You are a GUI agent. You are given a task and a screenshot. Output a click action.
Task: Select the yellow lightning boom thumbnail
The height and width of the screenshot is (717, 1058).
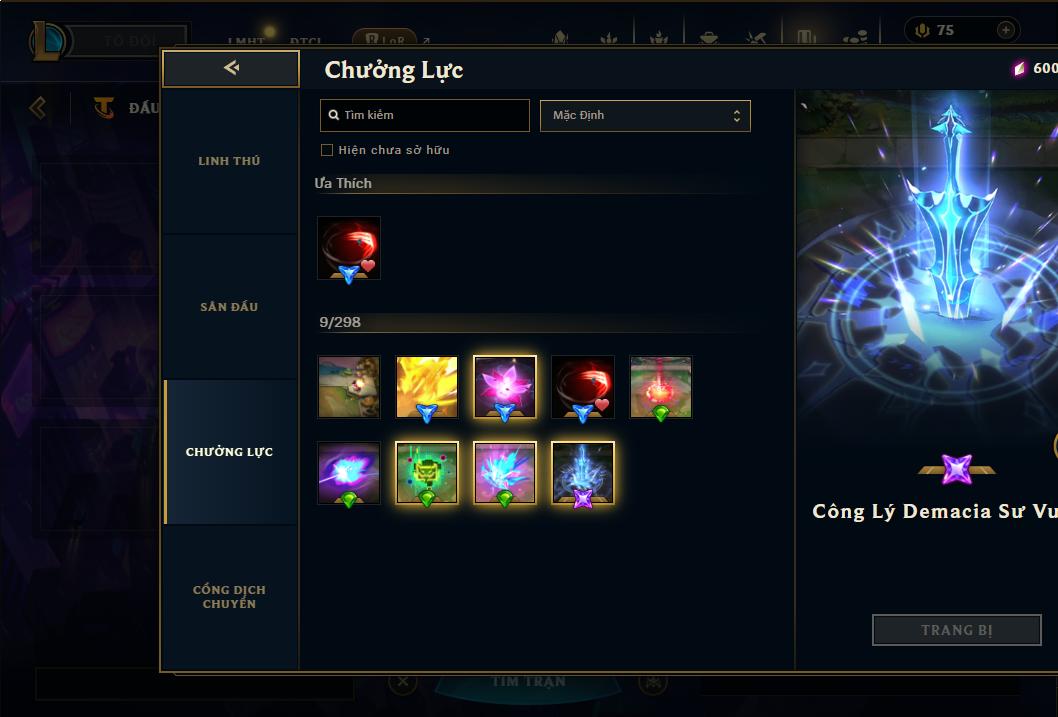tap(426, 387)
